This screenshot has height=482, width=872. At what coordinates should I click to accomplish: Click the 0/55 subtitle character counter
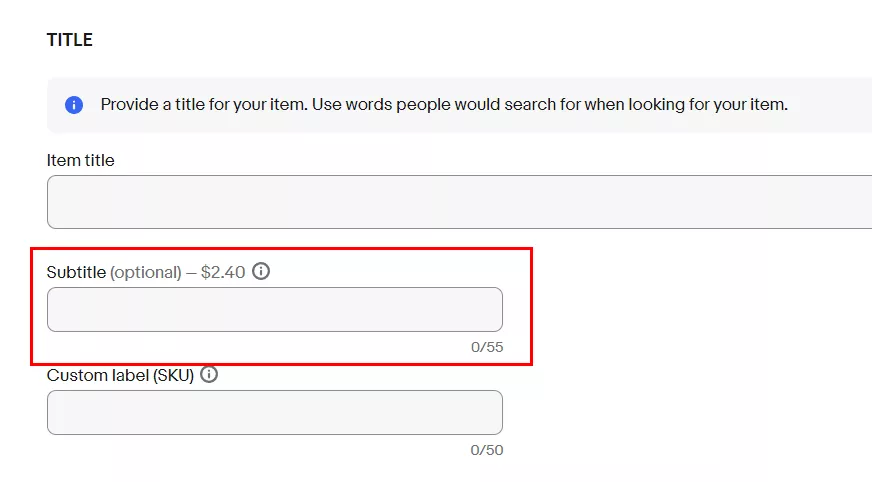pos(487,347)
